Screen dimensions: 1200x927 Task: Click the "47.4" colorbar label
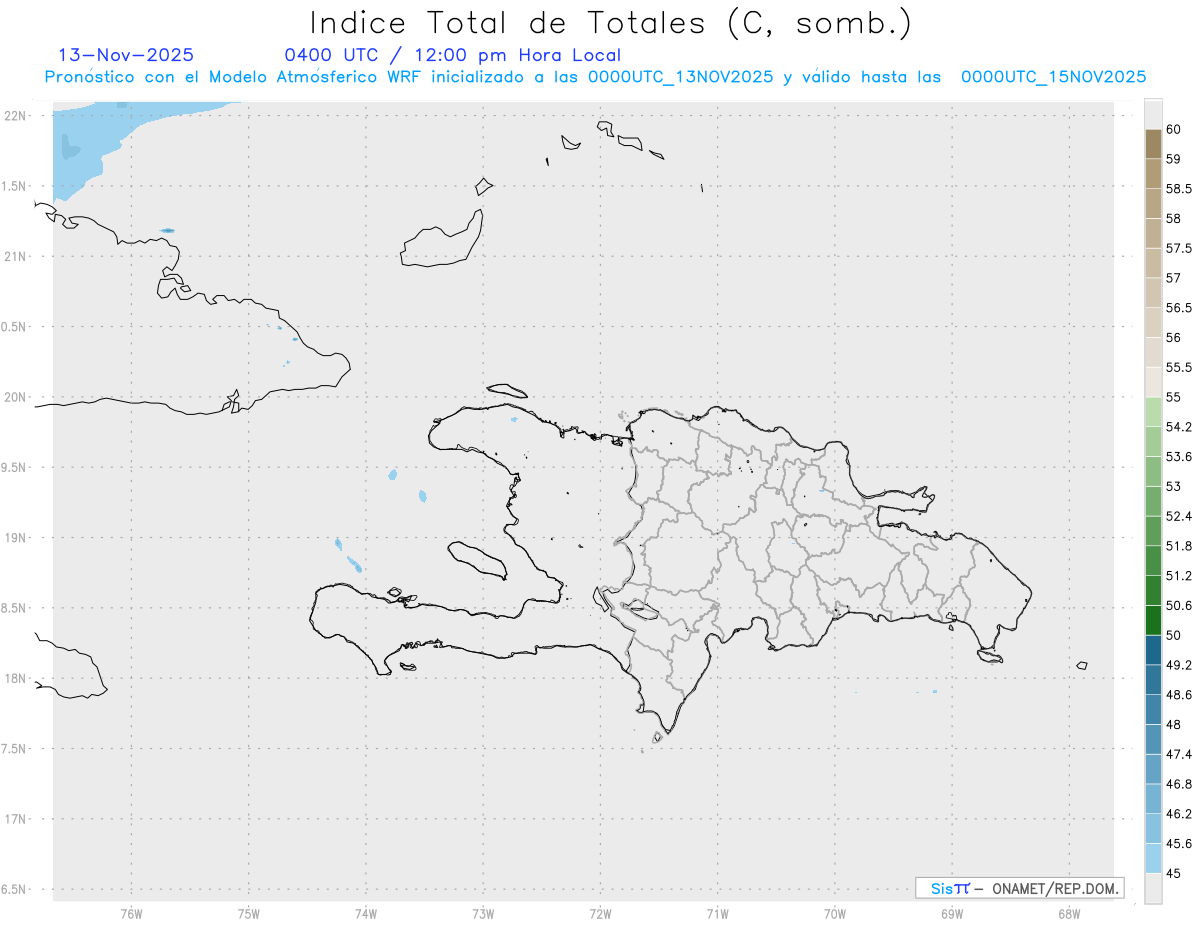point(1178,754)
